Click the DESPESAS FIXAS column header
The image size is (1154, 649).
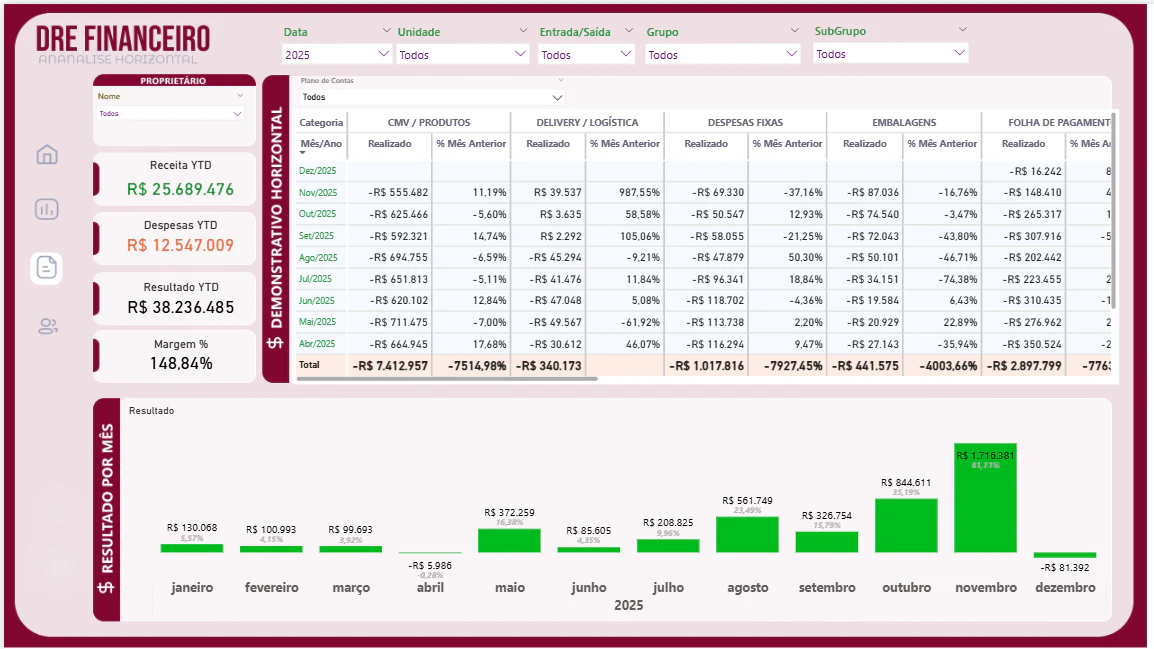point(745,122)
